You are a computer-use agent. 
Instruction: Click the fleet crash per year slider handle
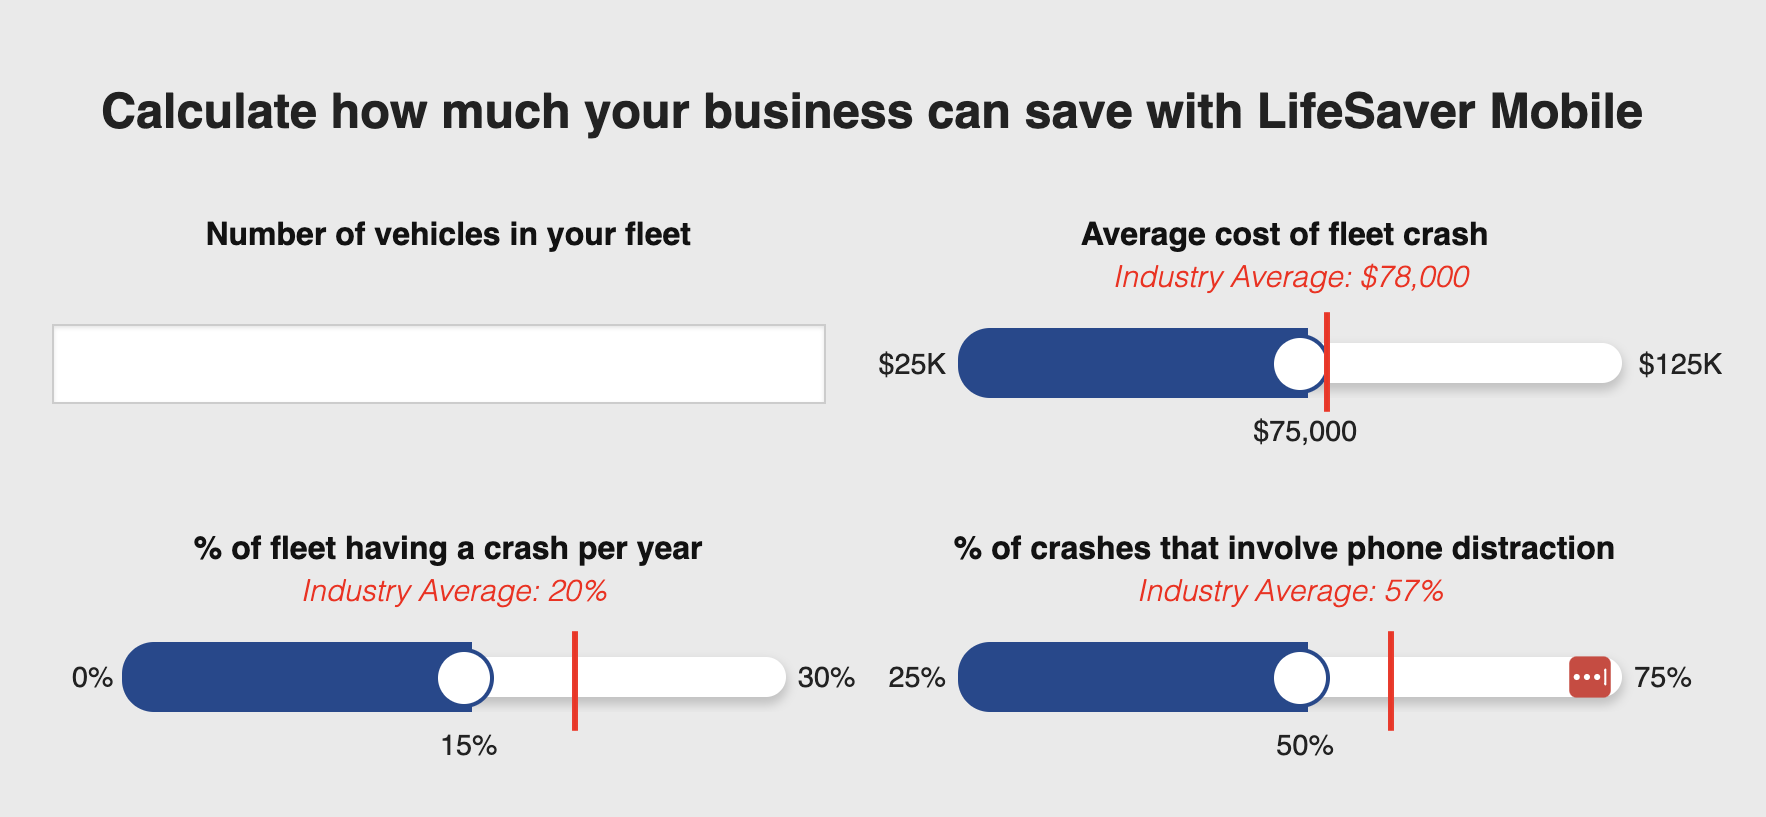[x=465, y=678]
